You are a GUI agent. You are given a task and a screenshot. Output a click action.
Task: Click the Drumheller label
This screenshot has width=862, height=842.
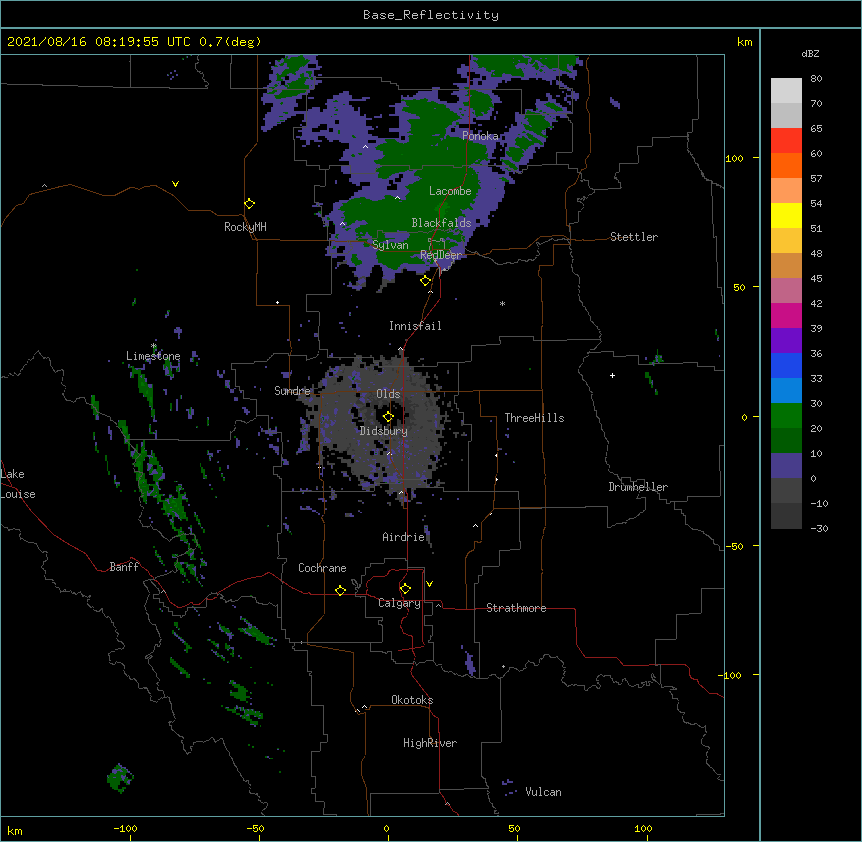tap(638, 487)
